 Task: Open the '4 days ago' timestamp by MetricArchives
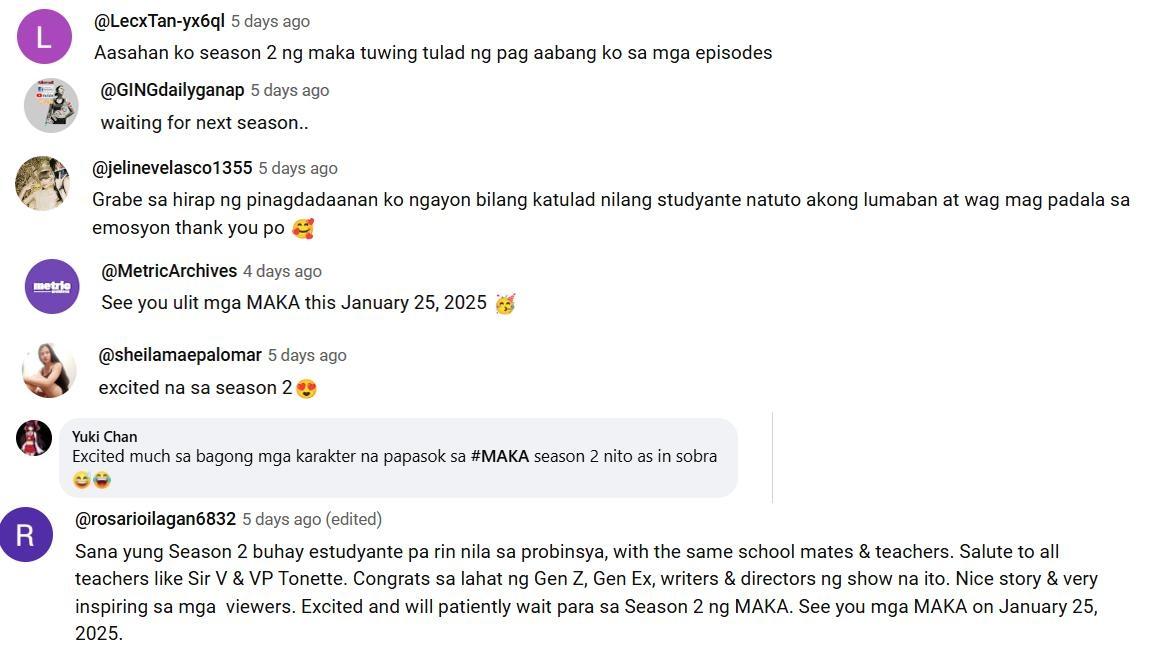(282, 271)
